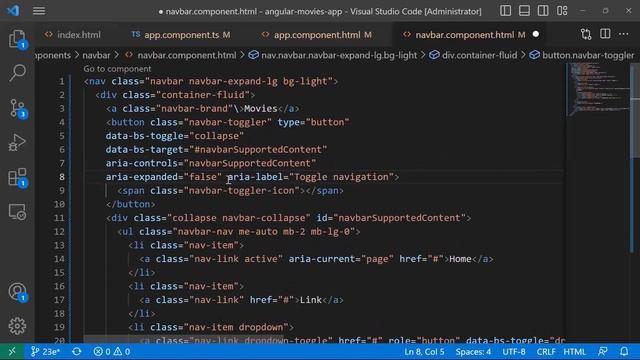Image resolution: width=640 pixels, height=360 pixels.
Task: Click the Go to component code lens
Action: click(x=117, y=69)
